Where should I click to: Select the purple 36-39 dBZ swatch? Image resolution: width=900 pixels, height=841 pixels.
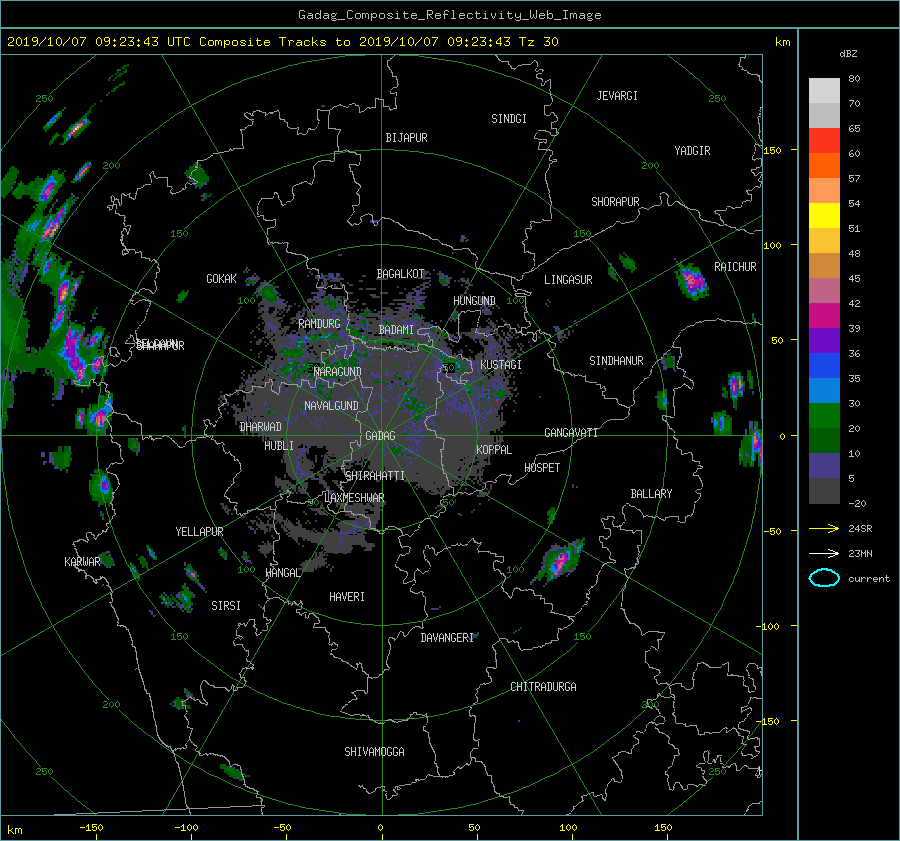tap(824, 341)
